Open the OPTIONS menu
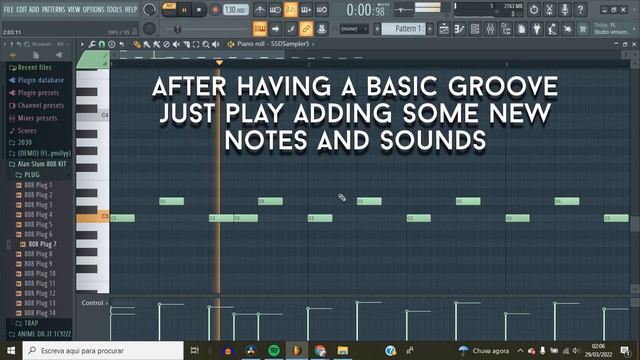This screenshot has height=360, width=640. coord(93,9)
